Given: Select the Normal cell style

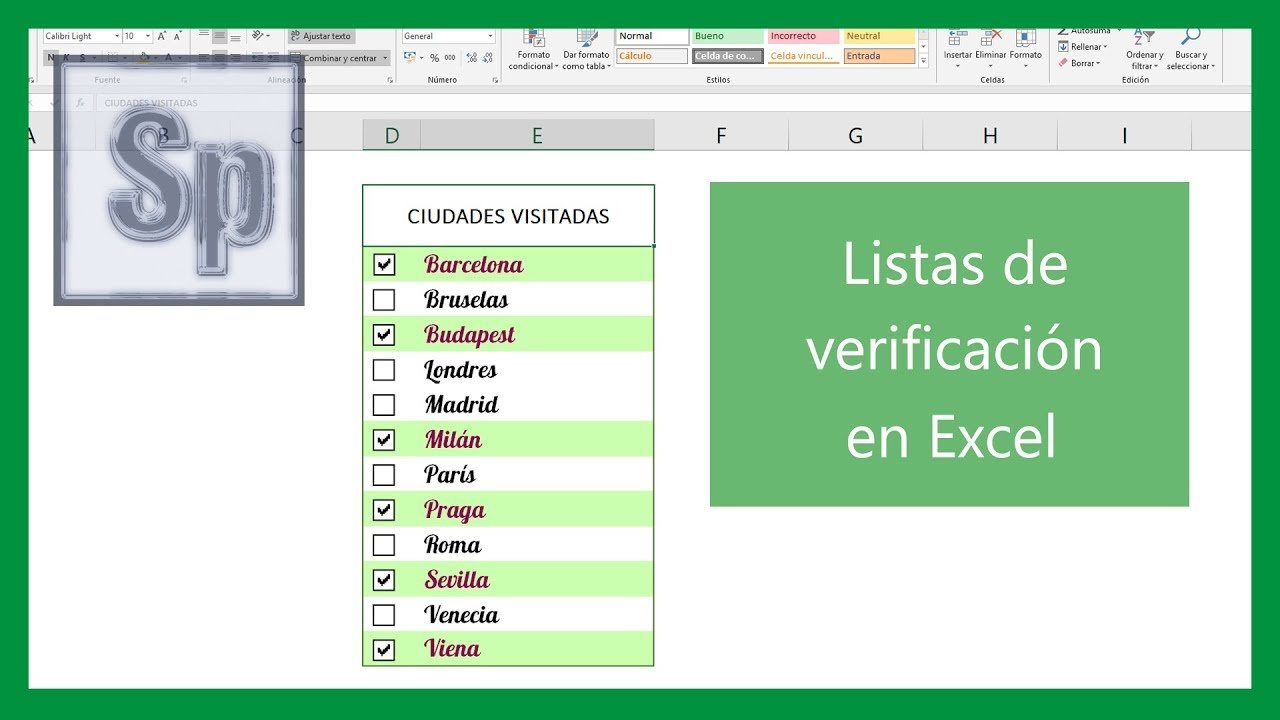Looking at the screenshot, I should point(650,35).
